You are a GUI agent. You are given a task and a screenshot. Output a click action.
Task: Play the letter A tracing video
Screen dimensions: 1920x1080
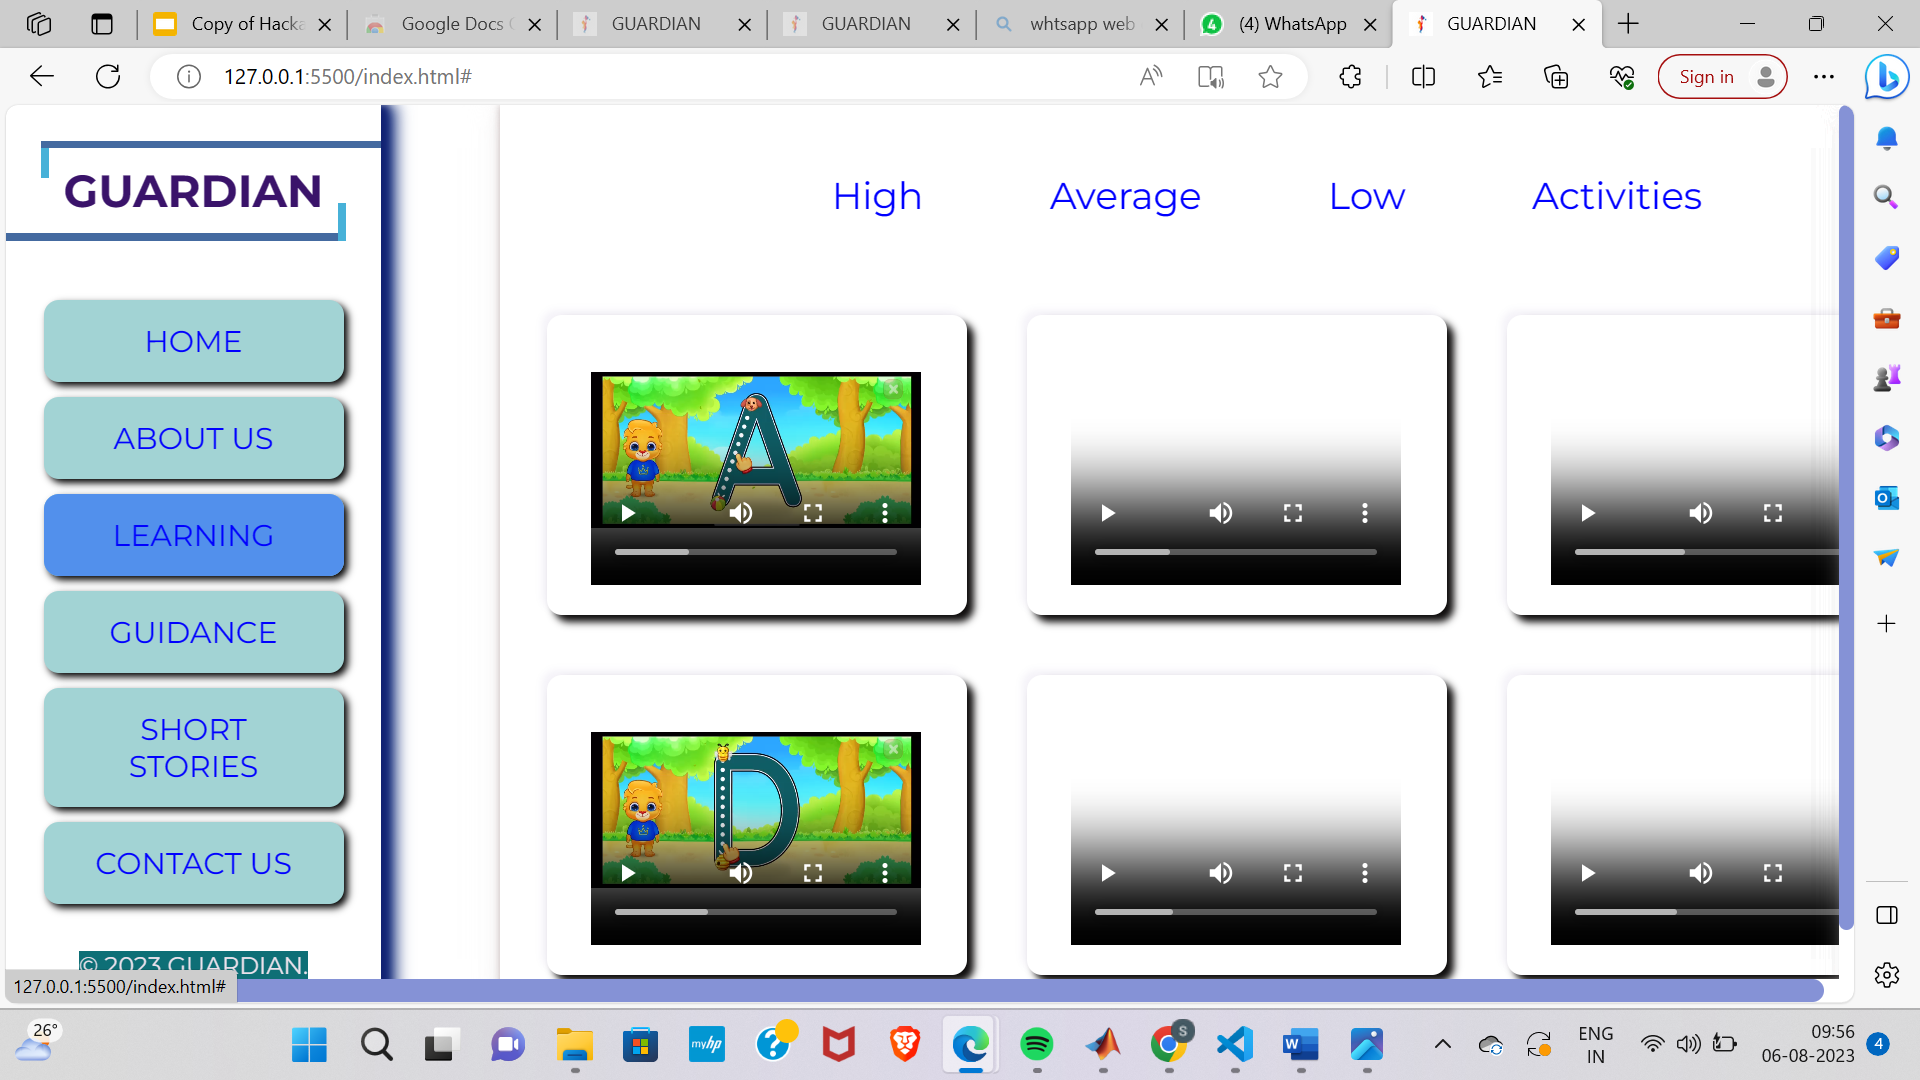(628, 513)
